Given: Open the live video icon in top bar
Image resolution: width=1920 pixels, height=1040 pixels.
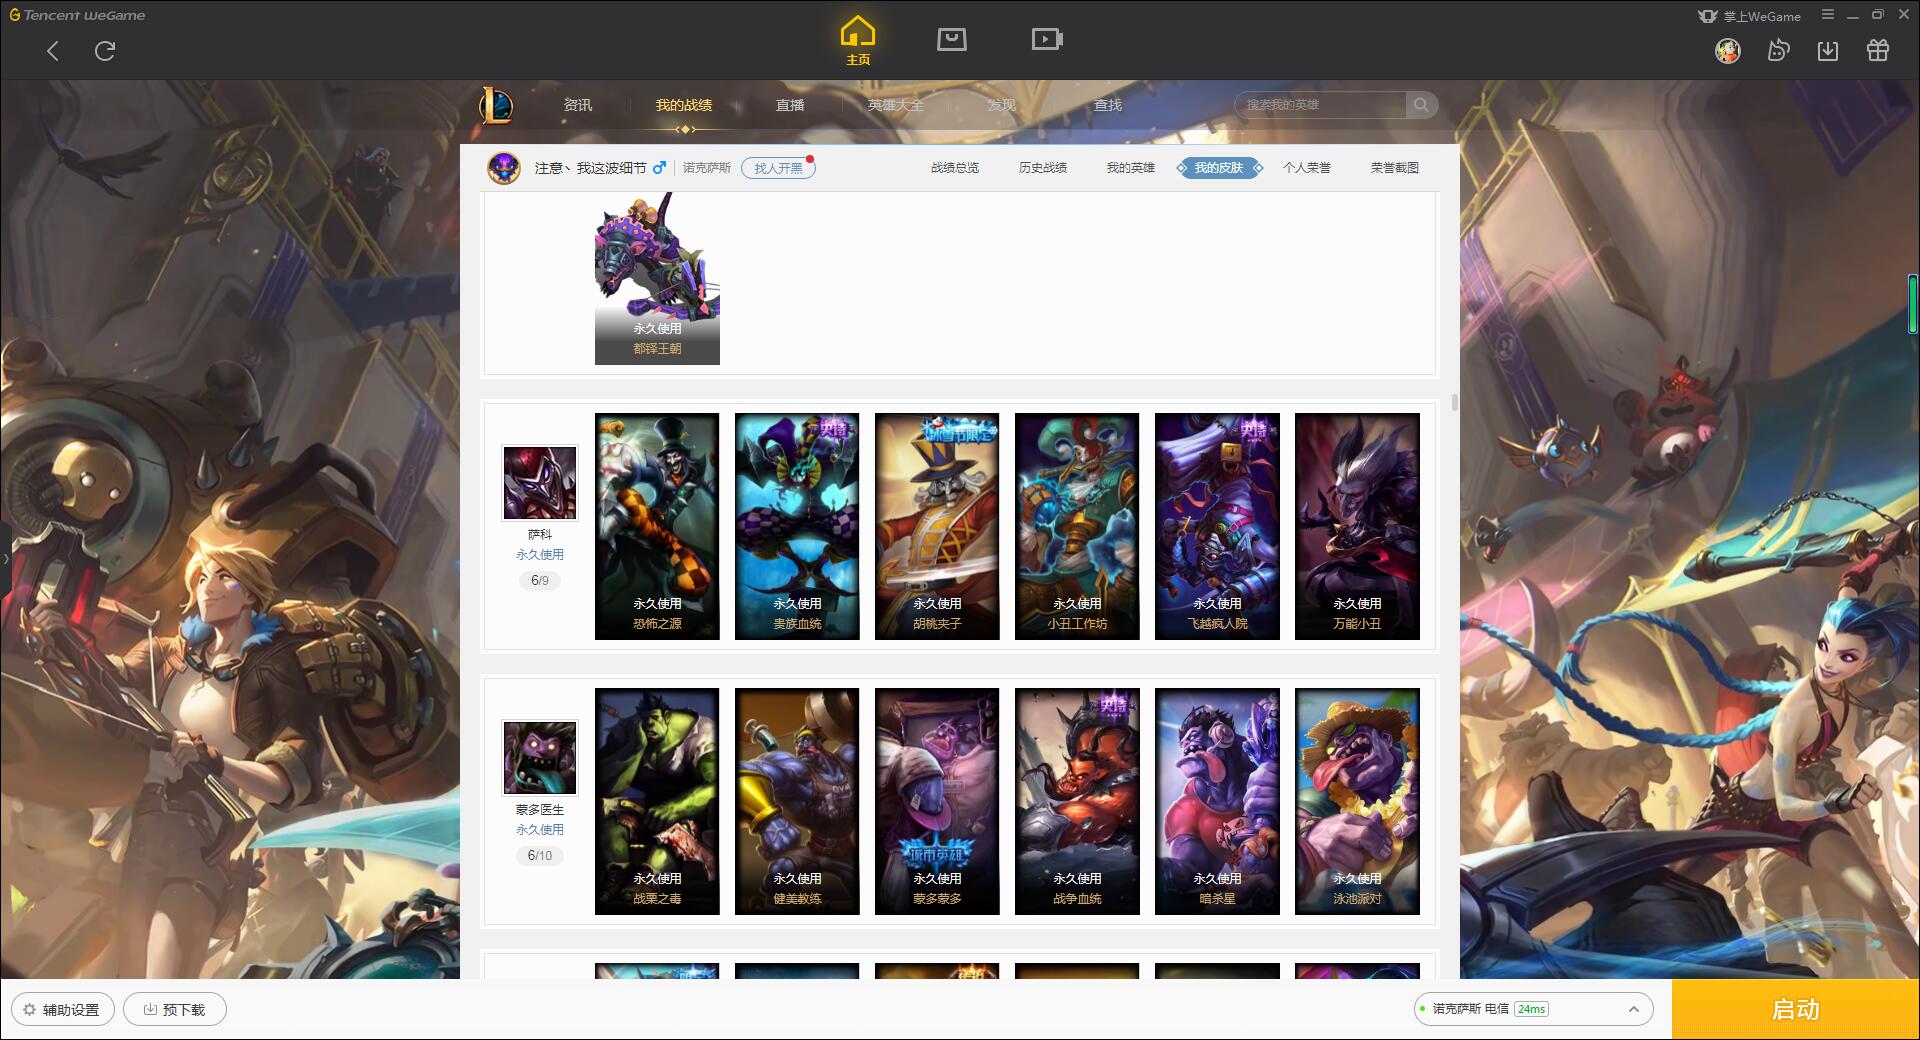Looking at the screenshot, I should click(1047, 39).
